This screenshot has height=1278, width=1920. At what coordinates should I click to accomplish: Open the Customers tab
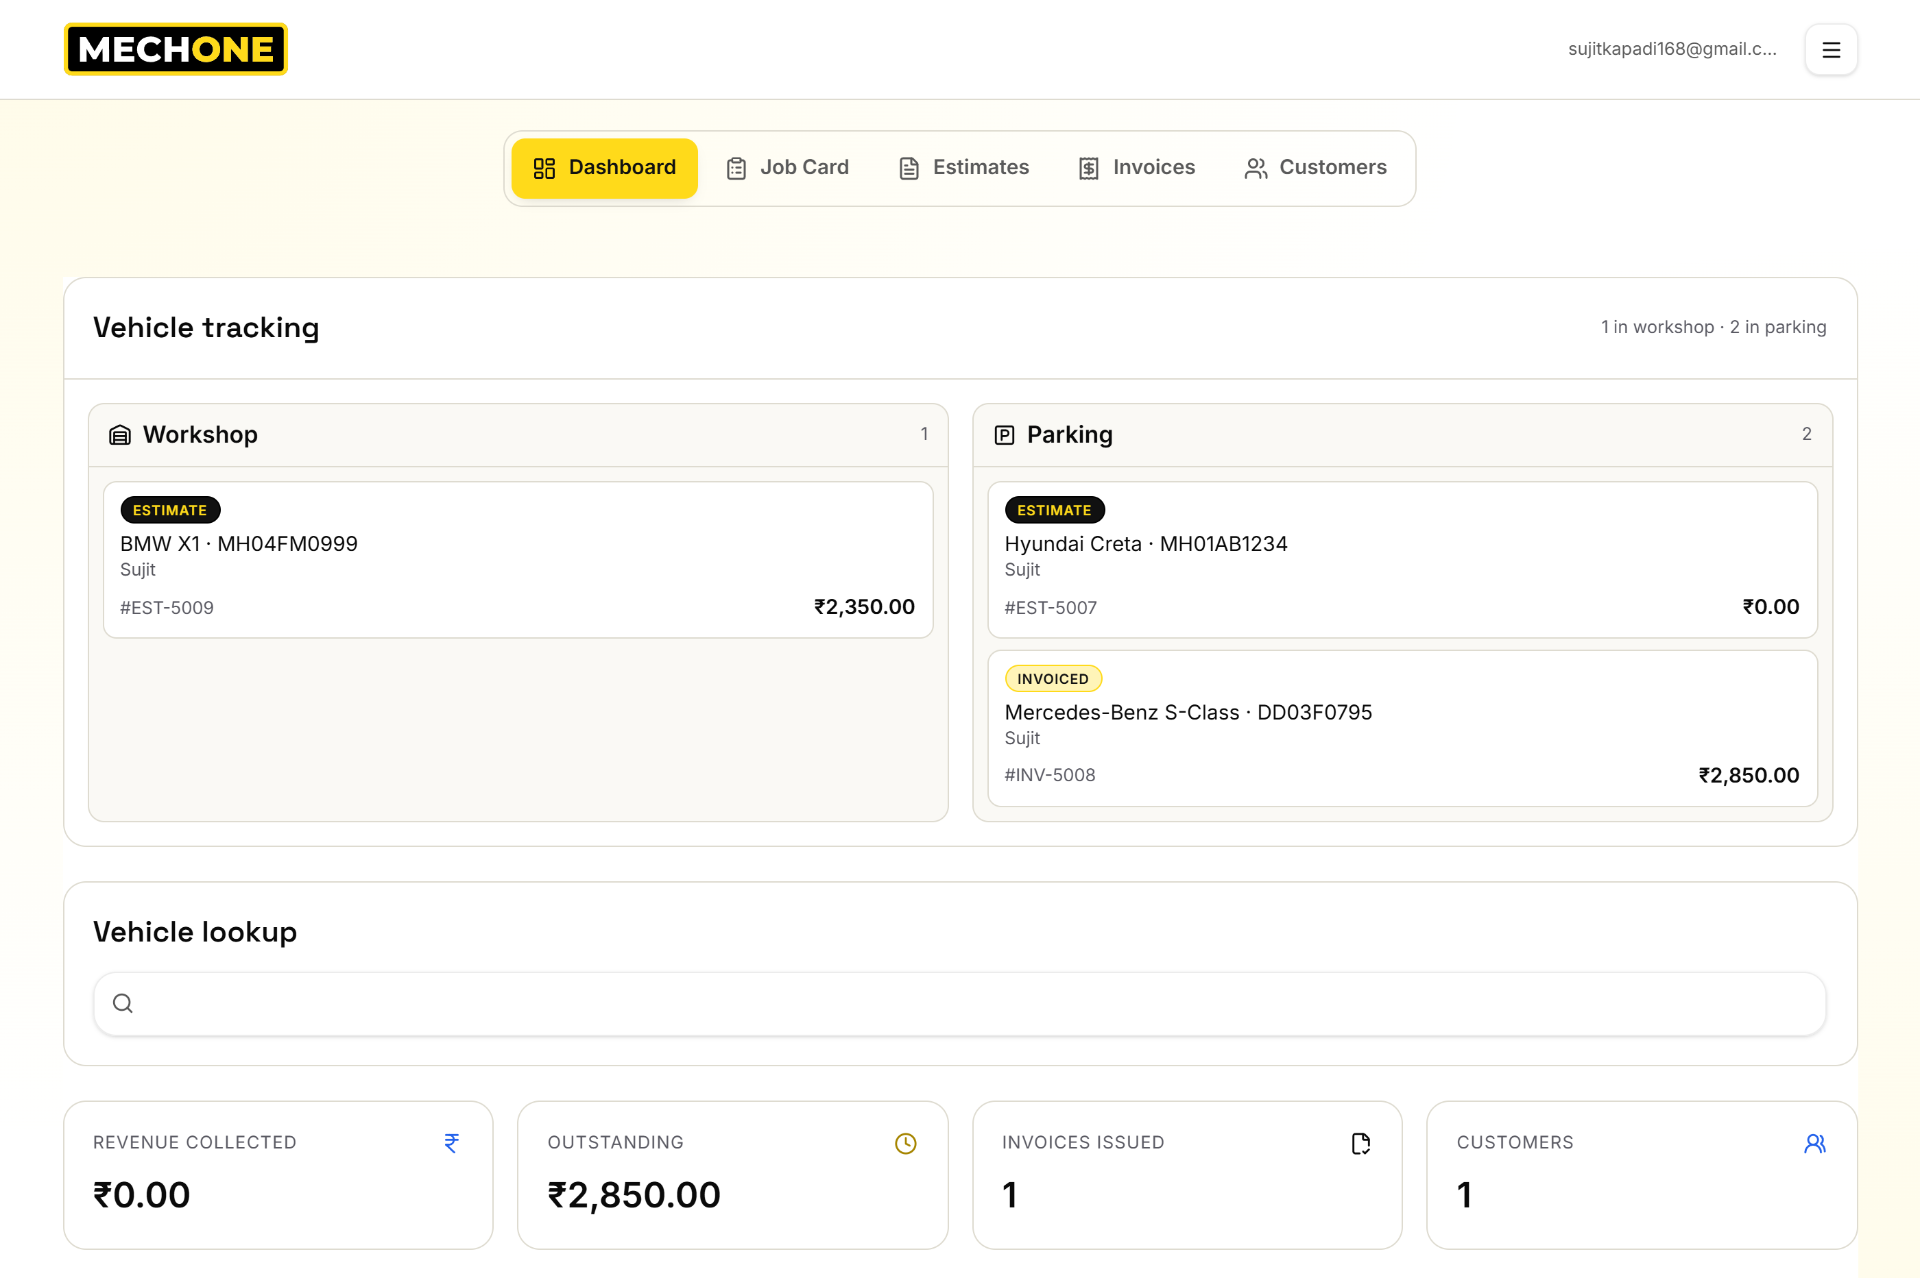point(1316,168)
